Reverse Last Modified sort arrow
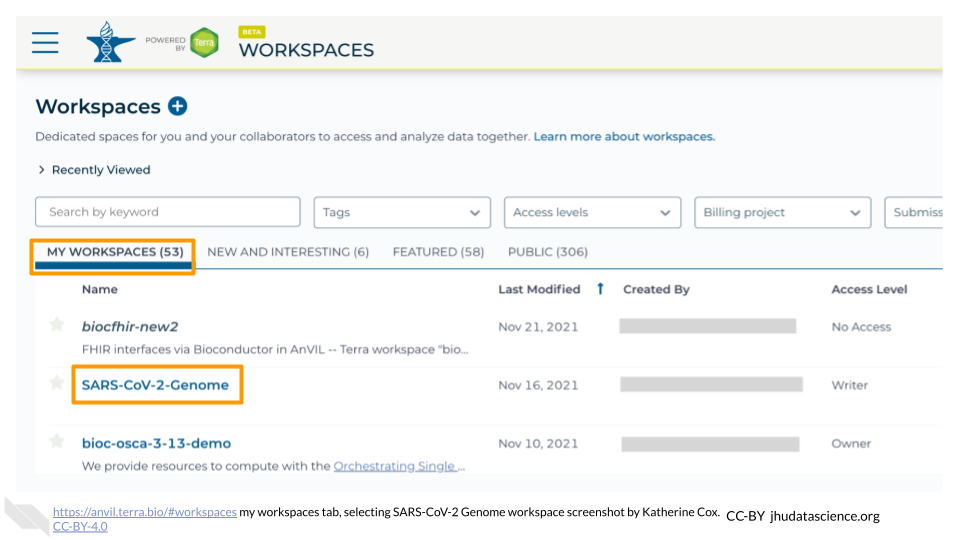The image size is (960, 540). (600, 288)
